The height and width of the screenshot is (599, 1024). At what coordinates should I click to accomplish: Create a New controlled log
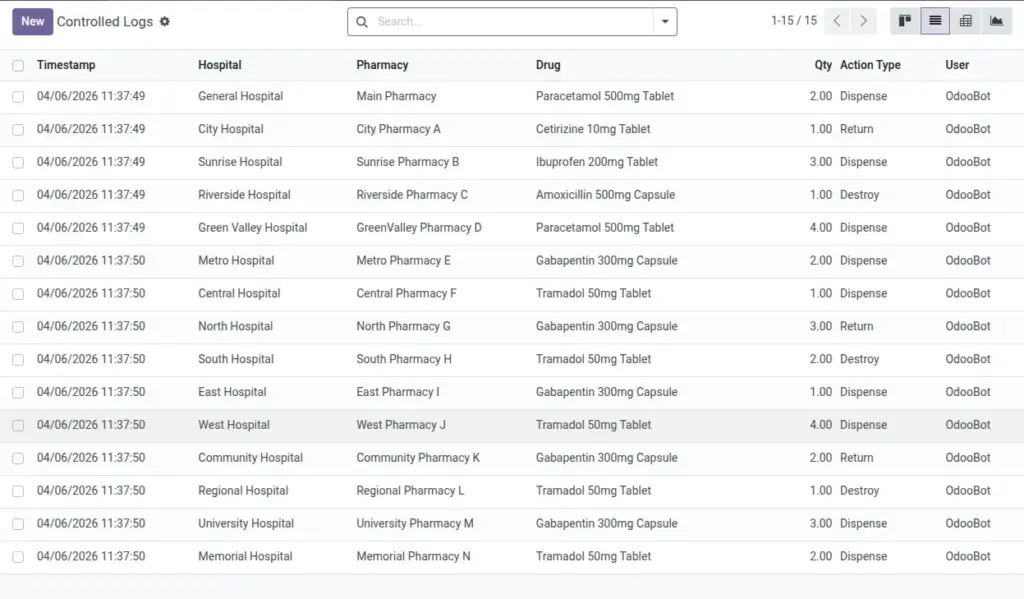point(32,22)
